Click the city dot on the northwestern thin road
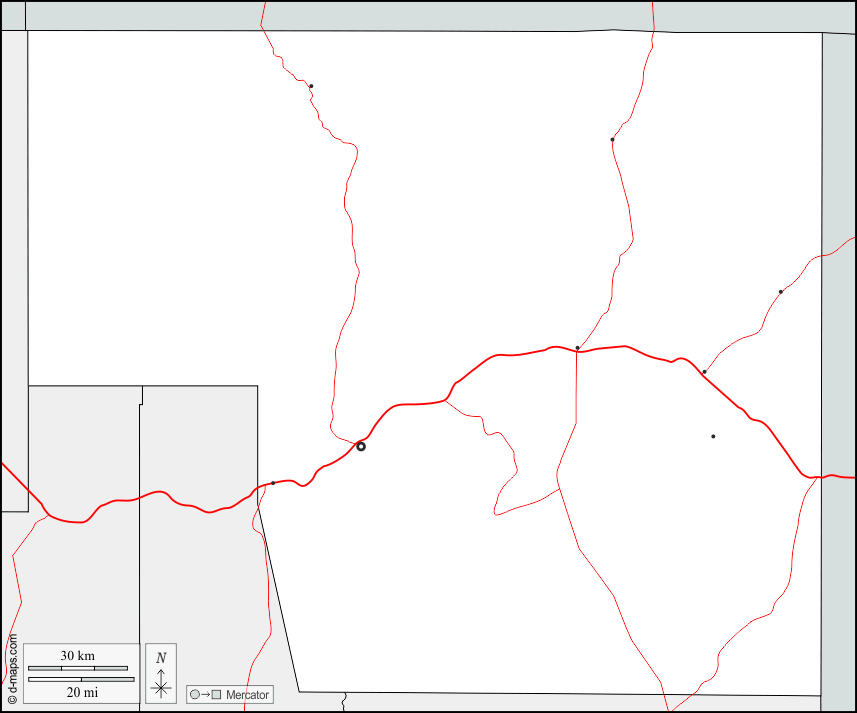Viewport: 857px width, 713px height. (311, 86)
